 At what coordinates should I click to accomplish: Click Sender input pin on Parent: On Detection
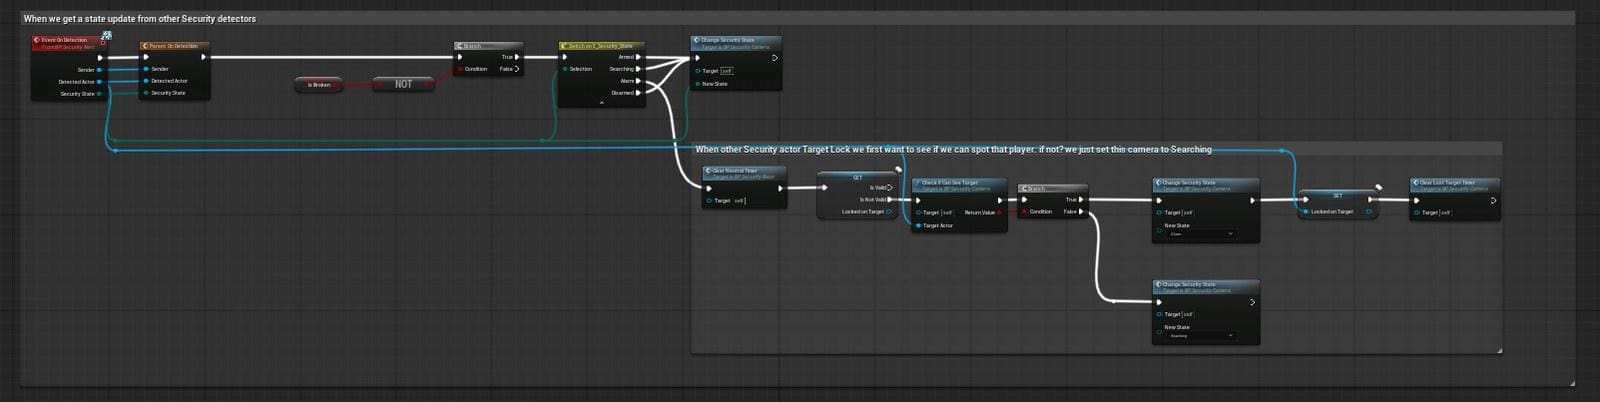pos(146,69)
